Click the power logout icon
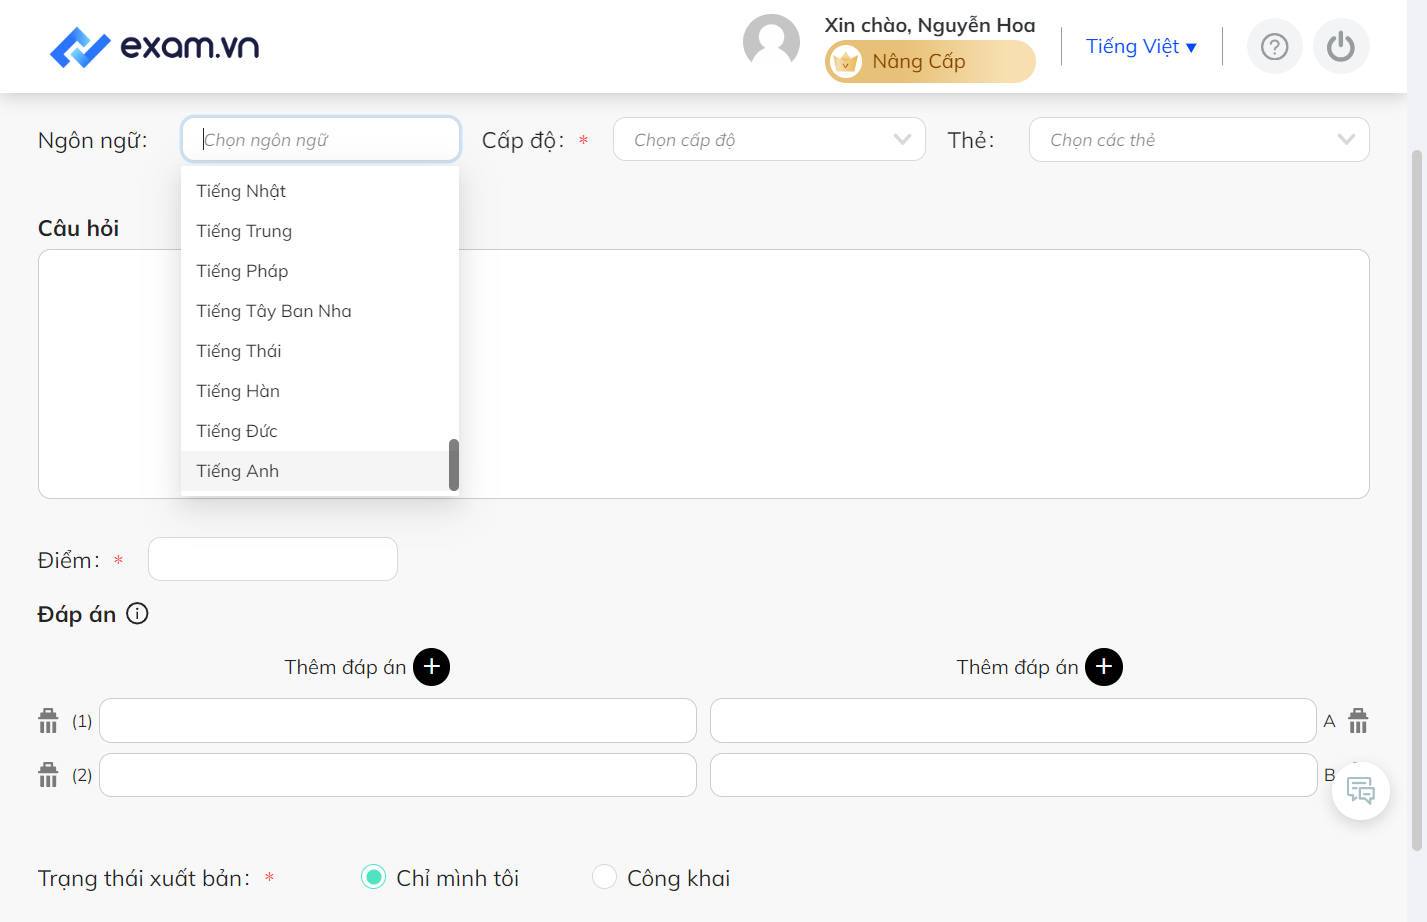1427x922 pixels. (1340, 47)
